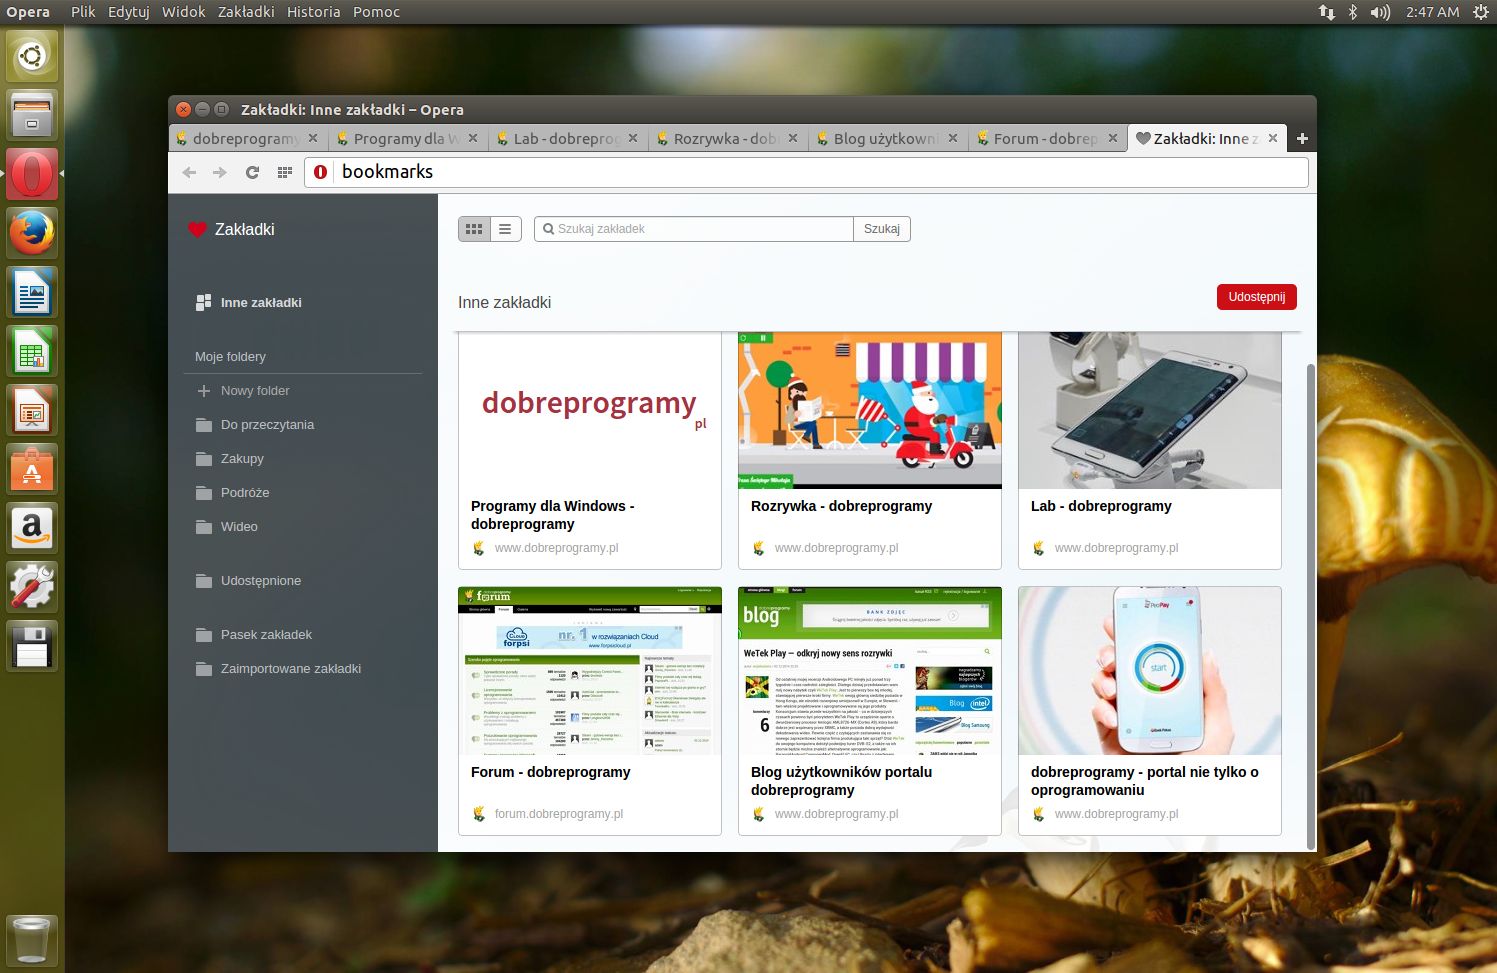Switch to Programy dla Windows tab
This screenshot has width=1497, height=973.
click(x=407, y=139)
